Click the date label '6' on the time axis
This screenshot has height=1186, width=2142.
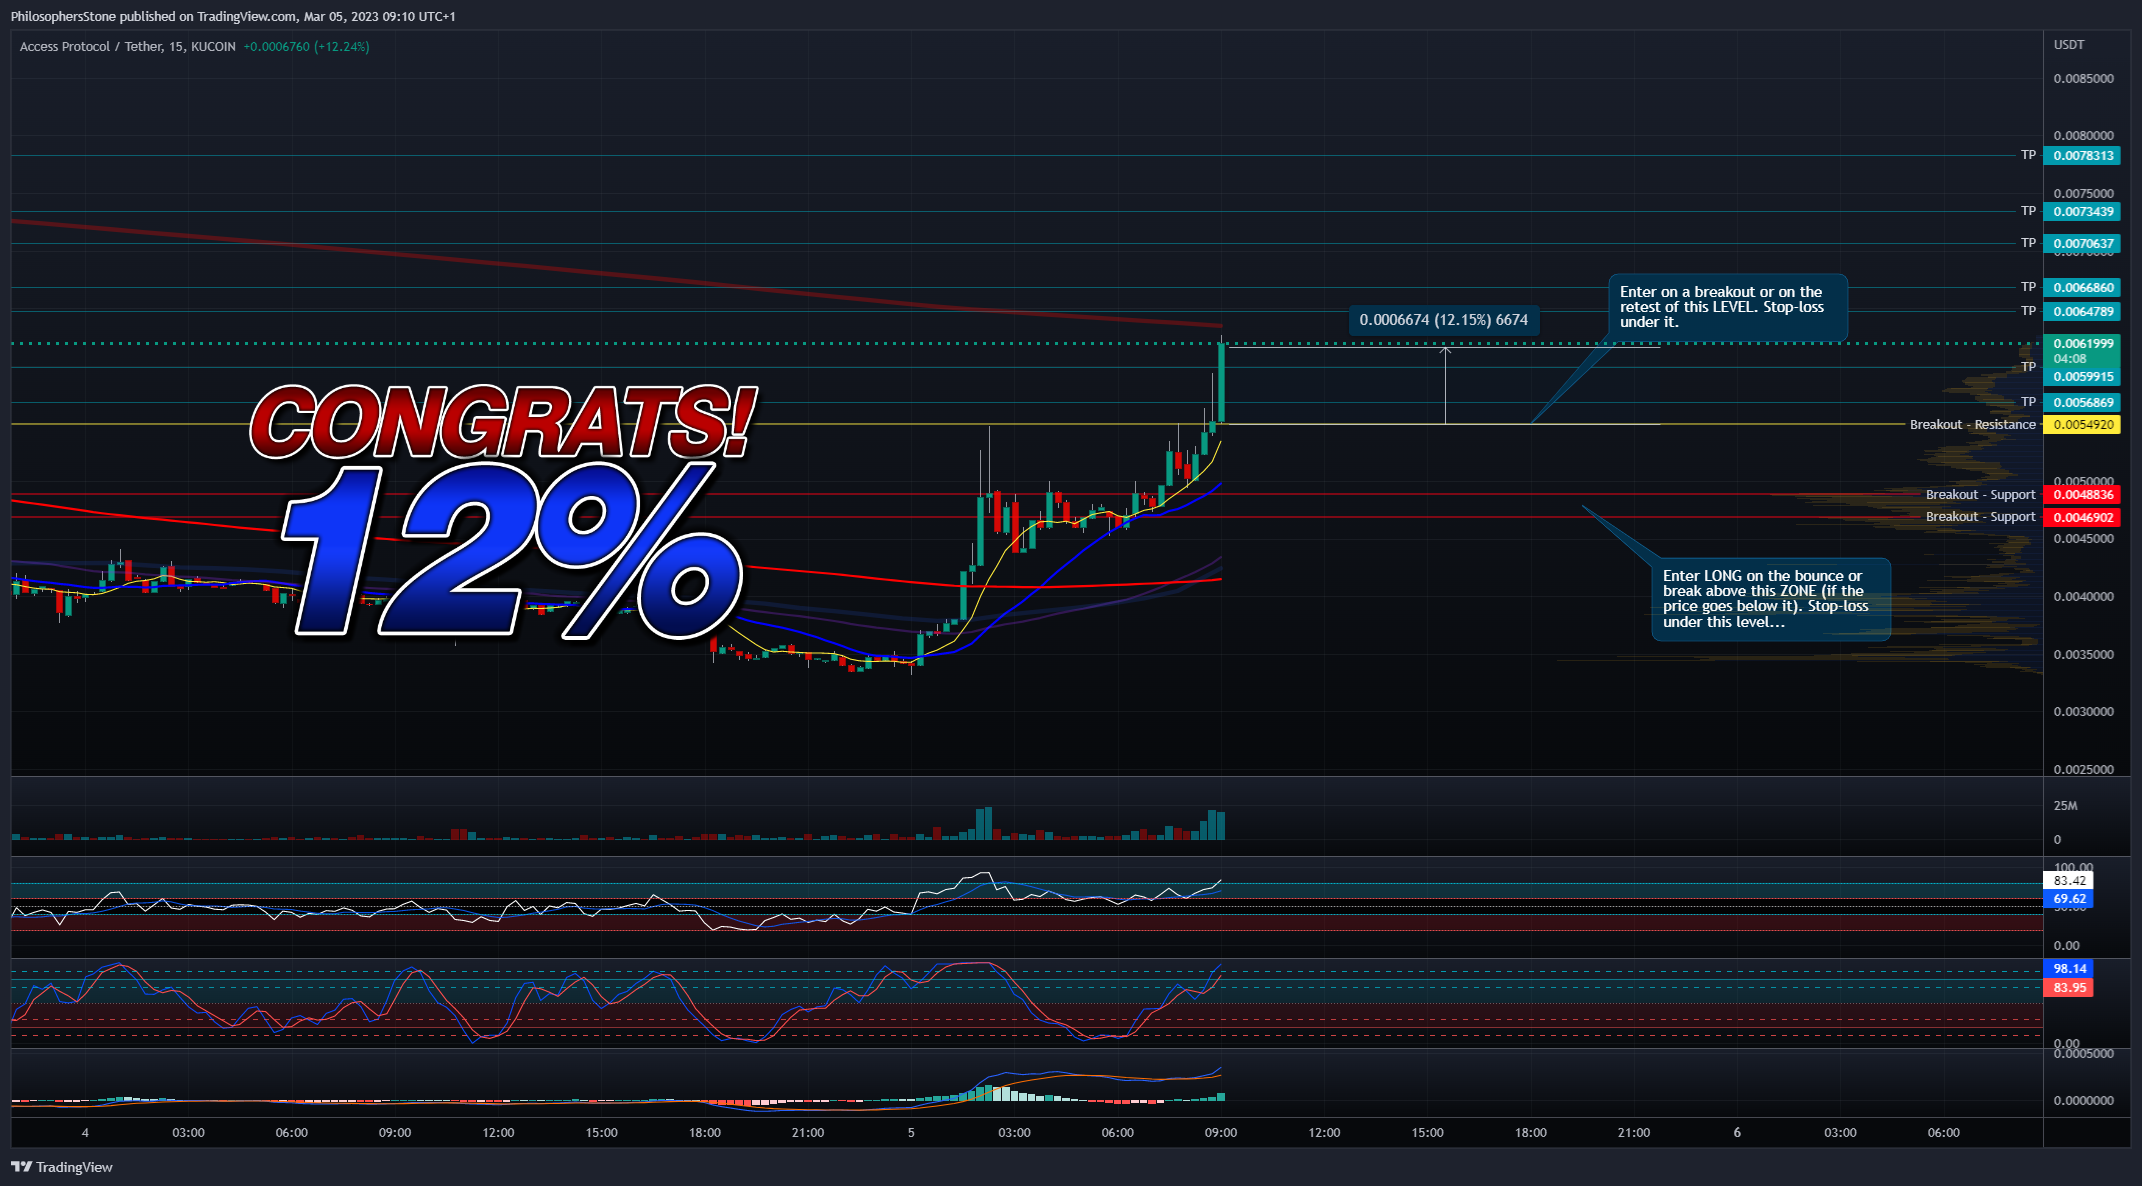click(x=1737, y=1133)
